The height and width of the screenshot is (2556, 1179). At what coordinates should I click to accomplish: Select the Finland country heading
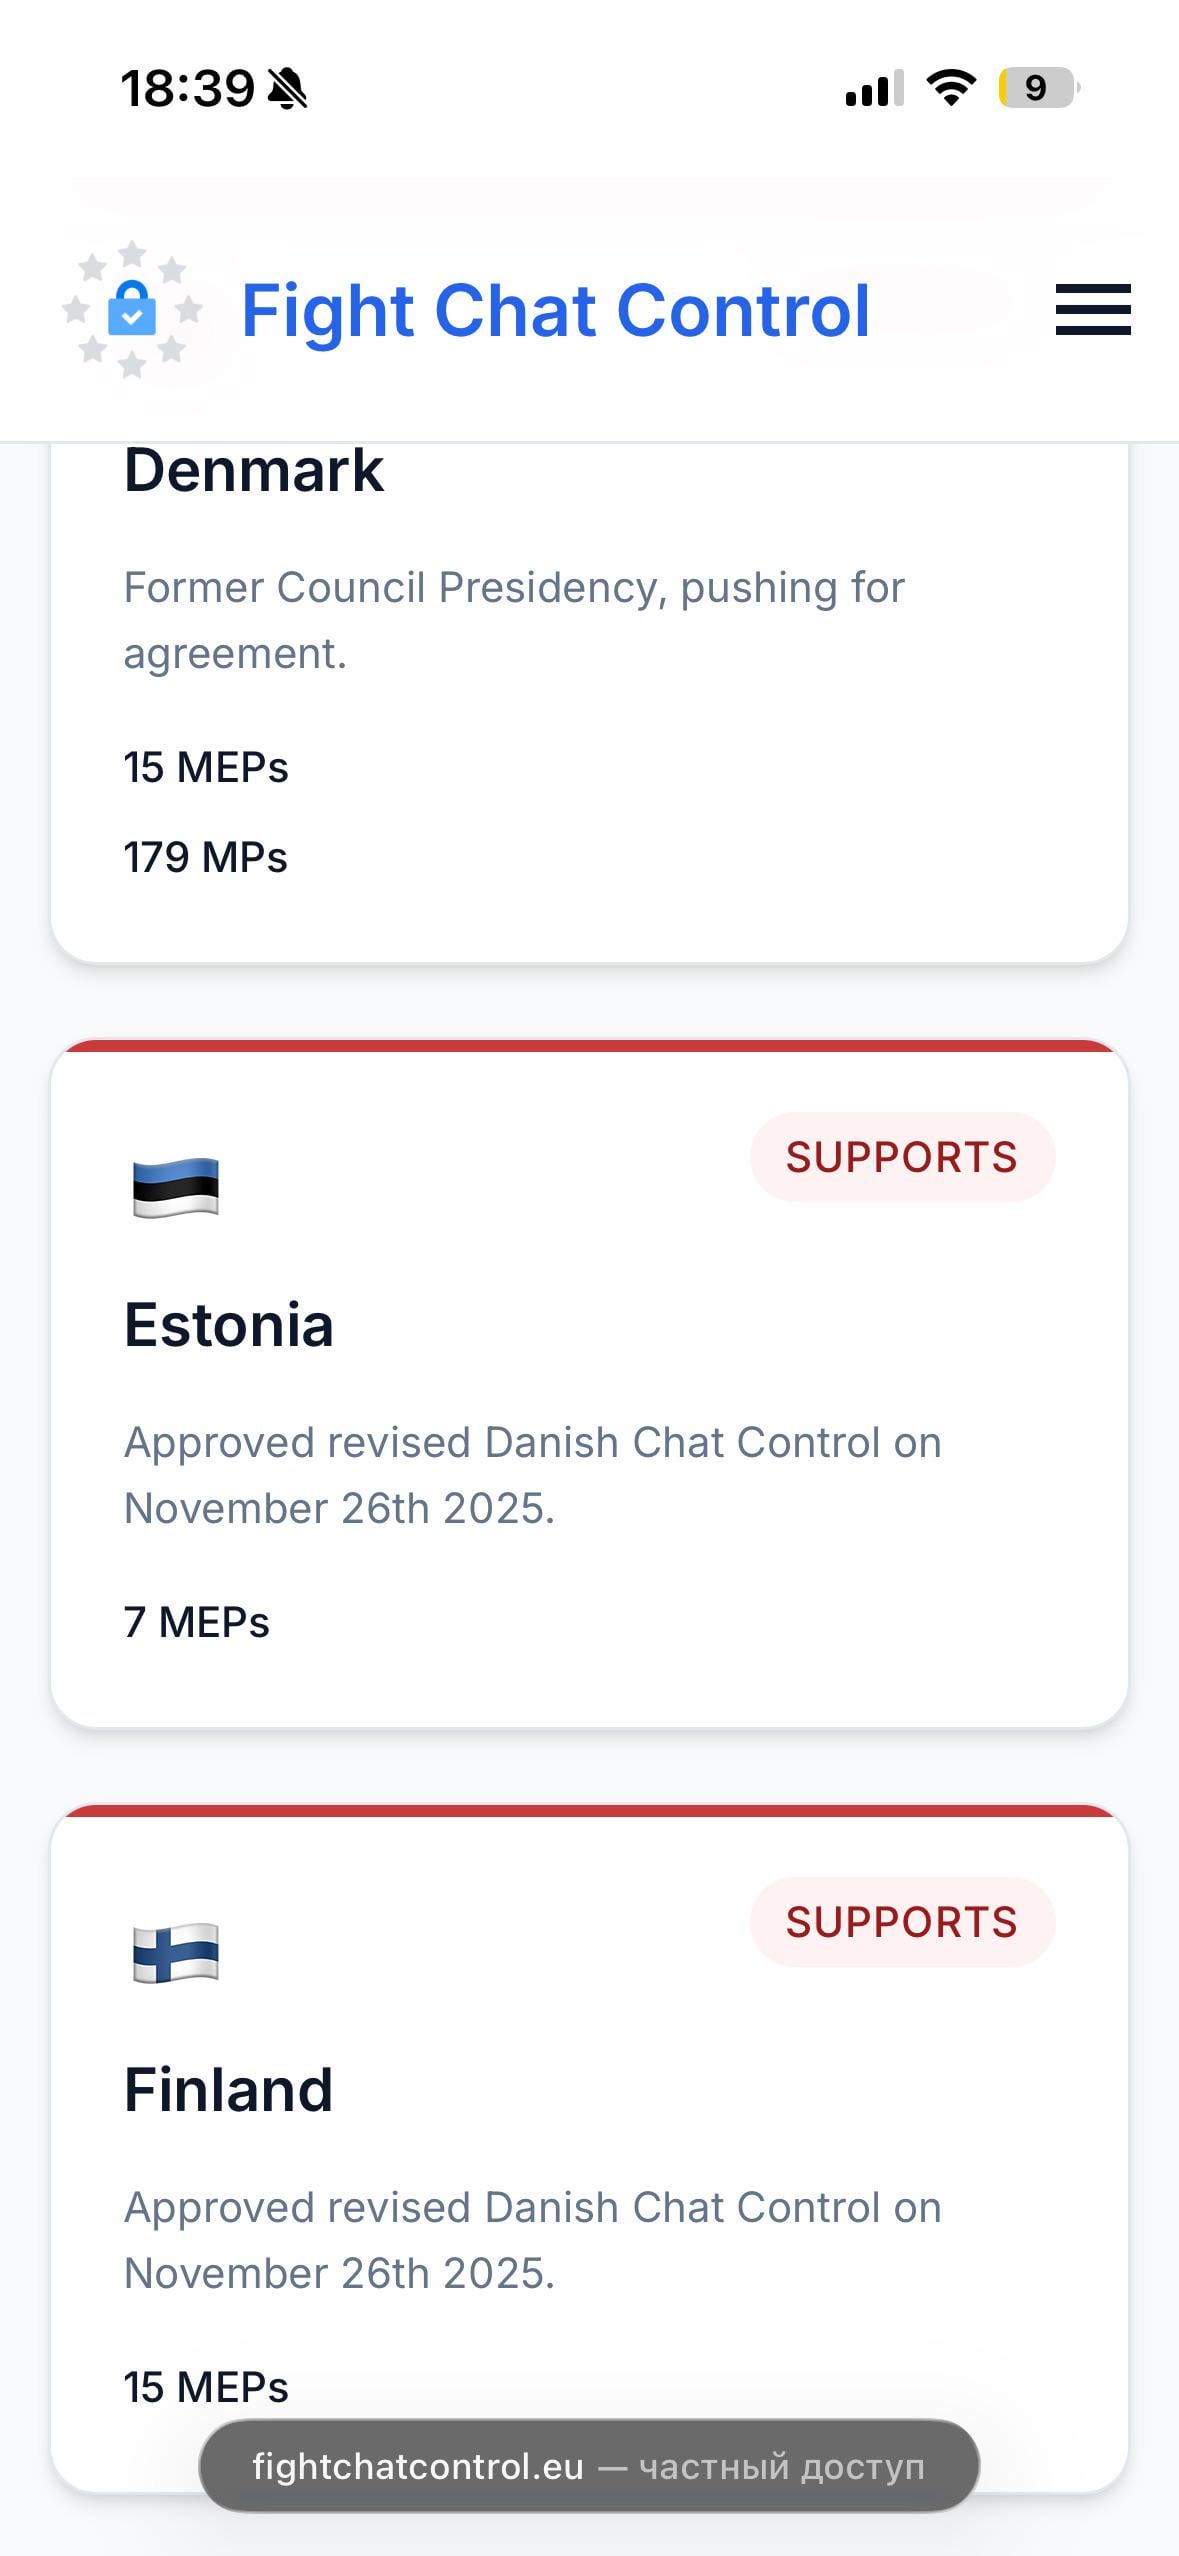tap(229, 2090)
